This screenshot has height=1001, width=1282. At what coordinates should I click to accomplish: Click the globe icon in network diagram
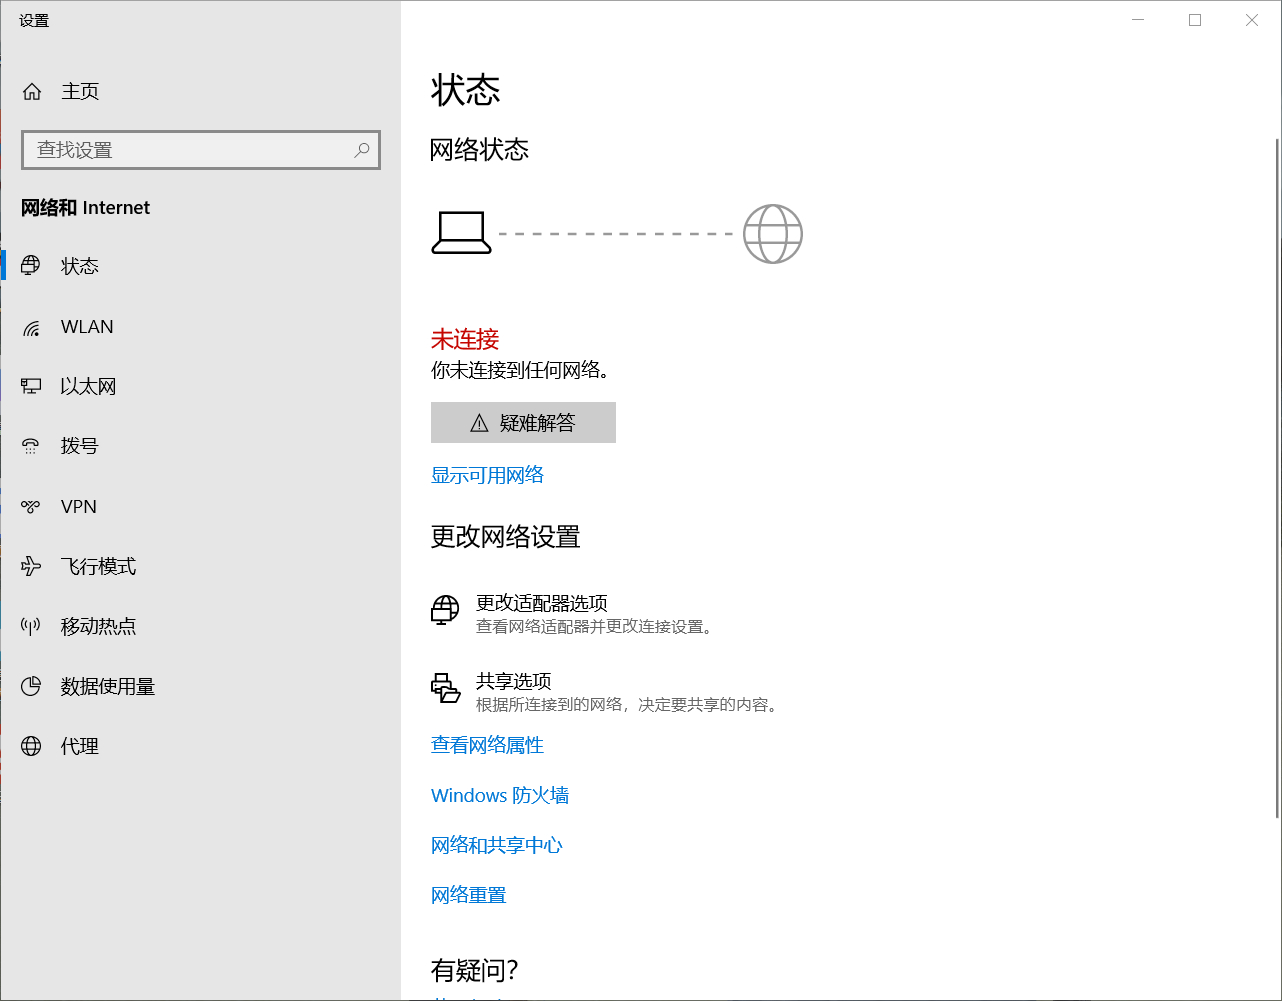(773, 234)
